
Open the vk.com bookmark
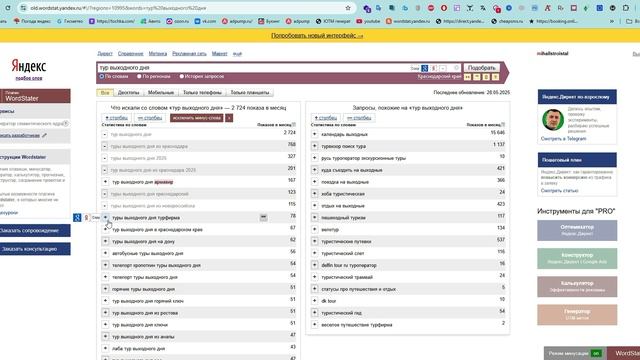(205, 21)
